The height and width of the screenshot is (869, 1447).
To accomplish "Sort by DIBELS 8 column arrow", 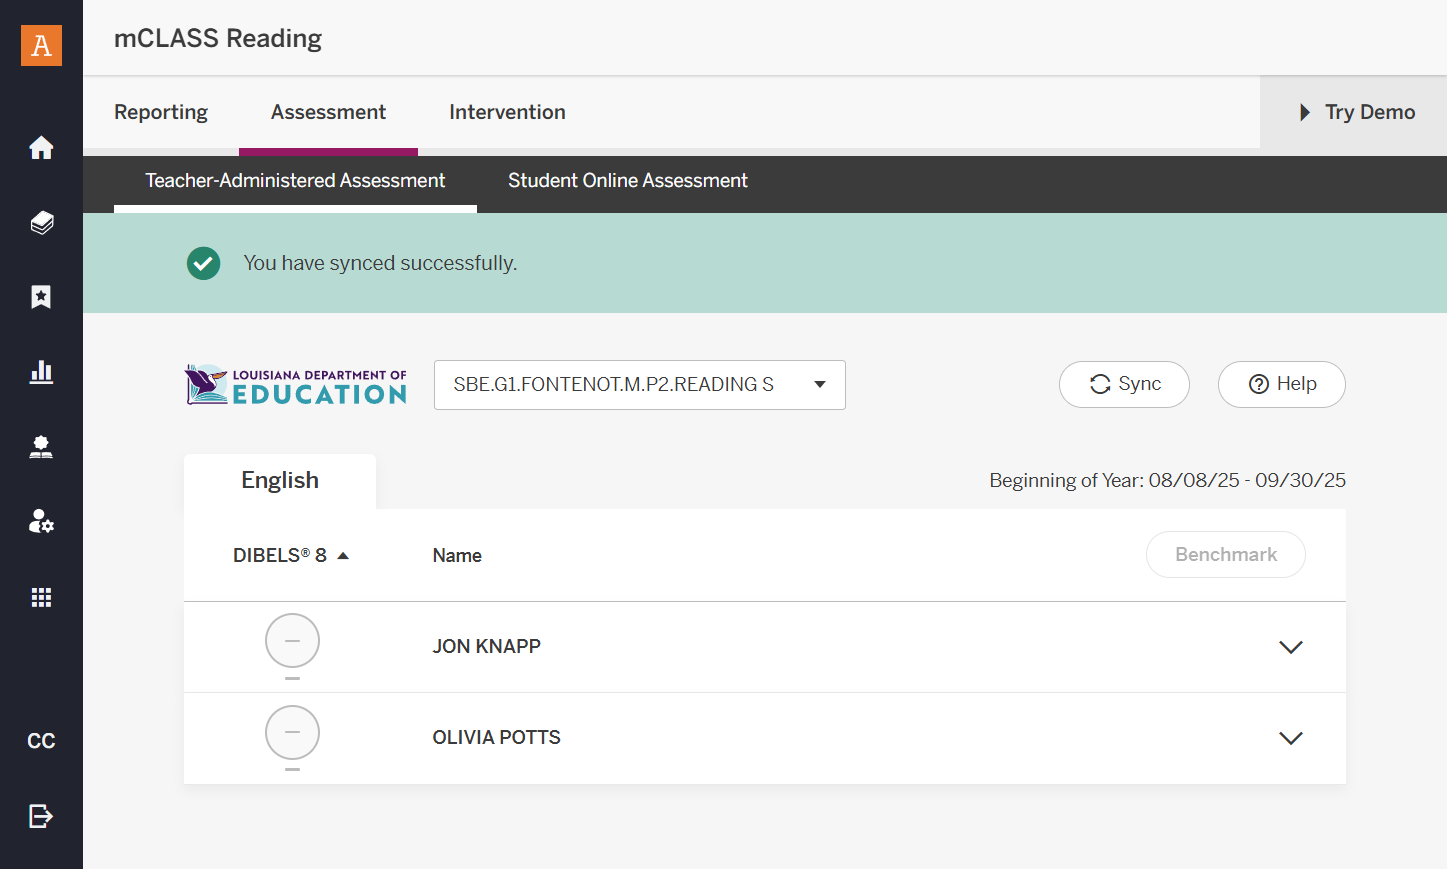I will pos(343,556).
